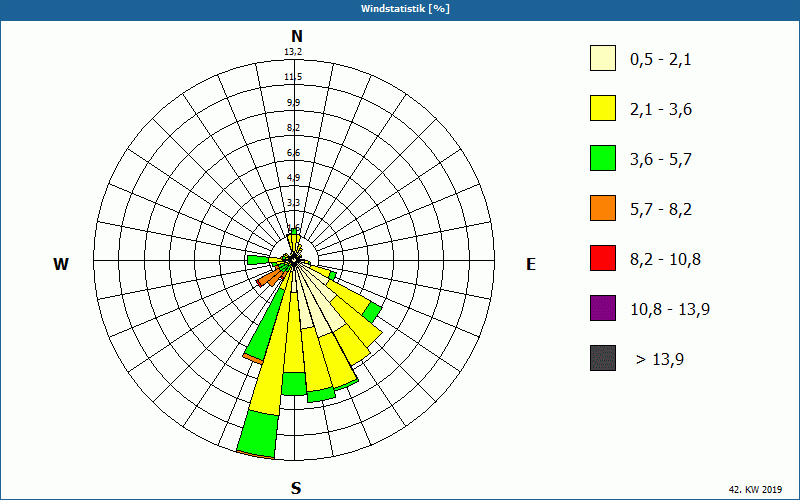Click the 9,9 radial axis value

[x=293, y=103]
